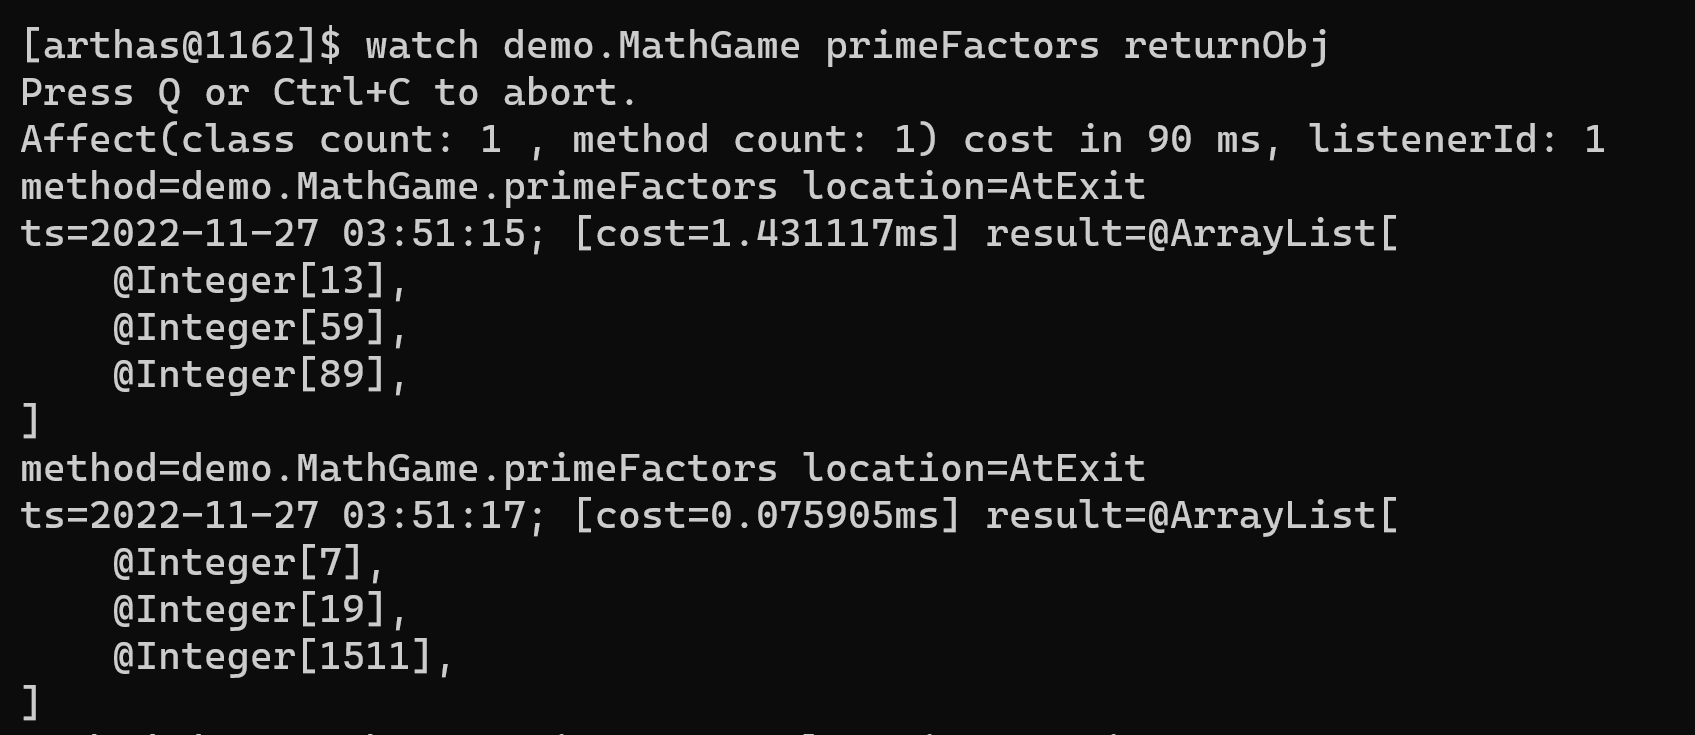Click the watch command word

(422, 46)
